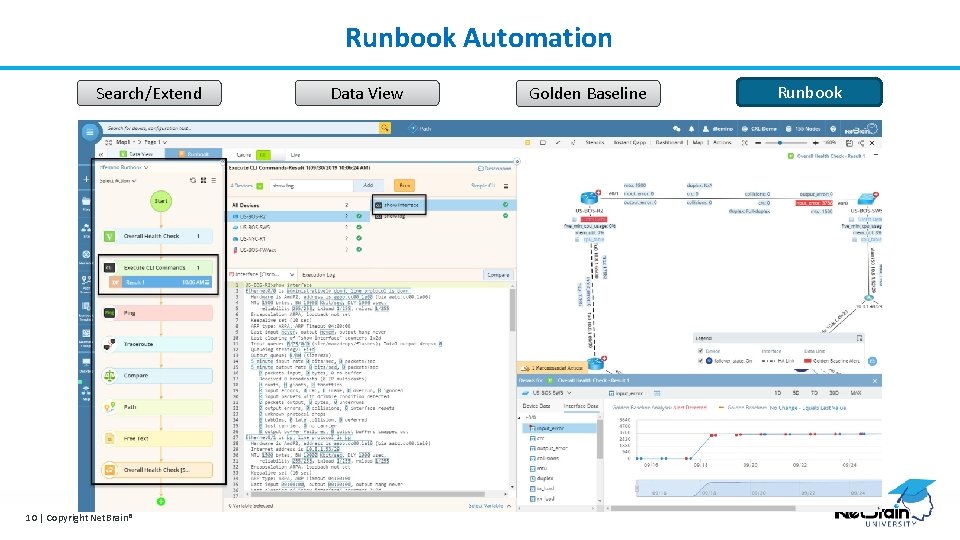Select the Ping runbook node

coord(158,313)
